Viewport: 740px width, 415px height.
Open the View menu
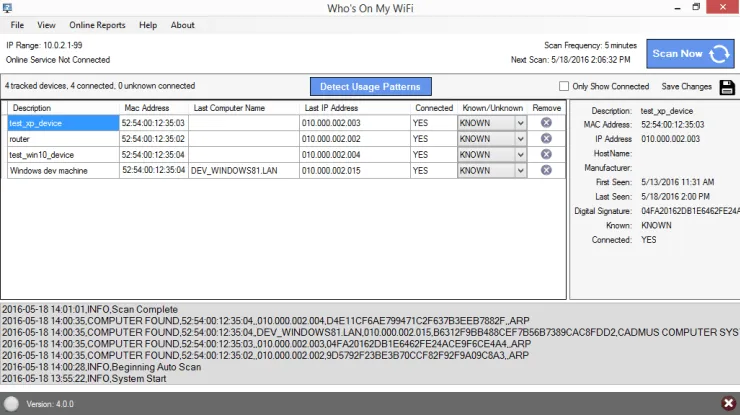46,25
